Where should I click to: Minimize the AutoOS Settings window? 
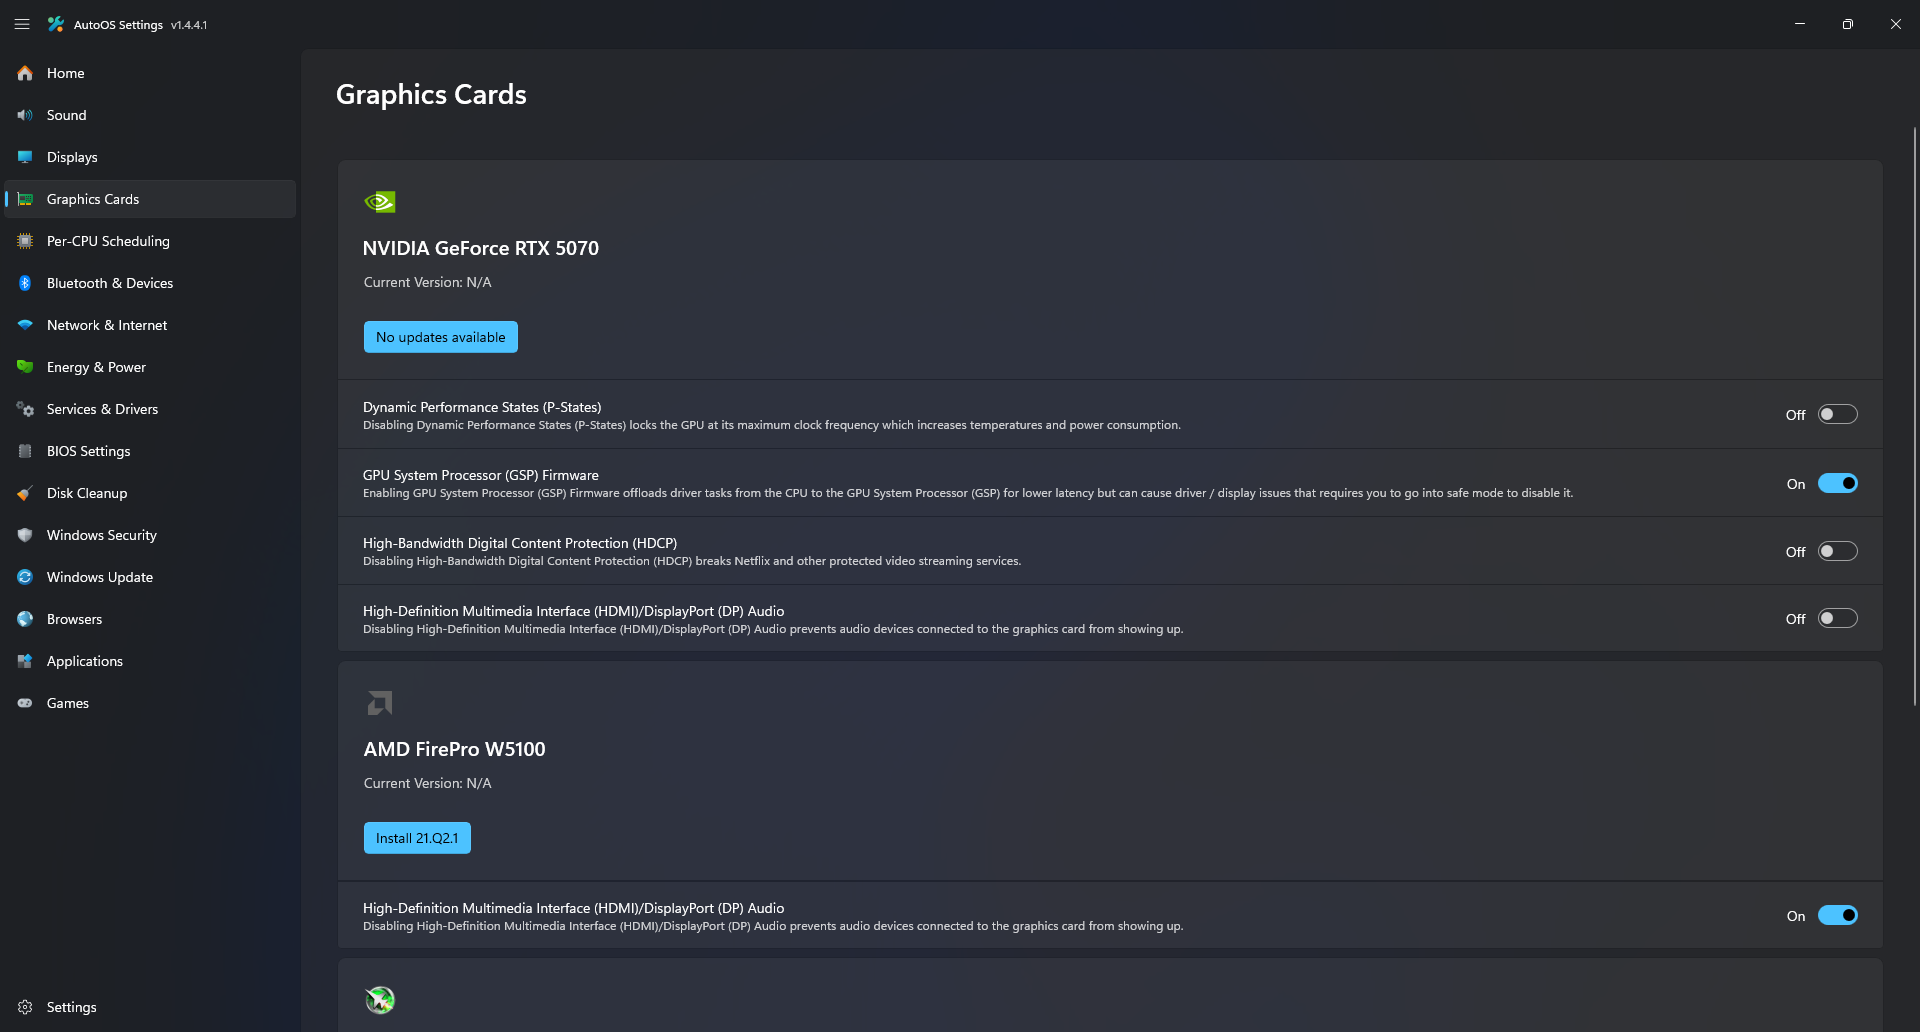(1800, 24)
